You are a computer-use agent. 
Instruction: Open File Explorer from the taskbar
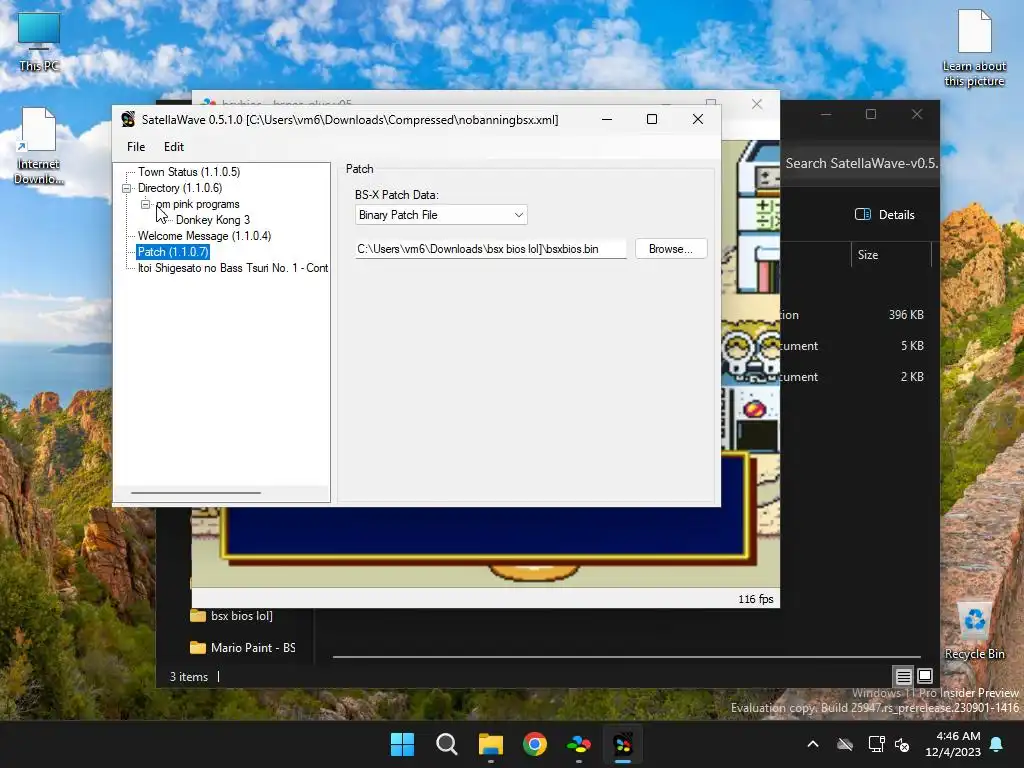pyautogui.click(x=491, y=744)
